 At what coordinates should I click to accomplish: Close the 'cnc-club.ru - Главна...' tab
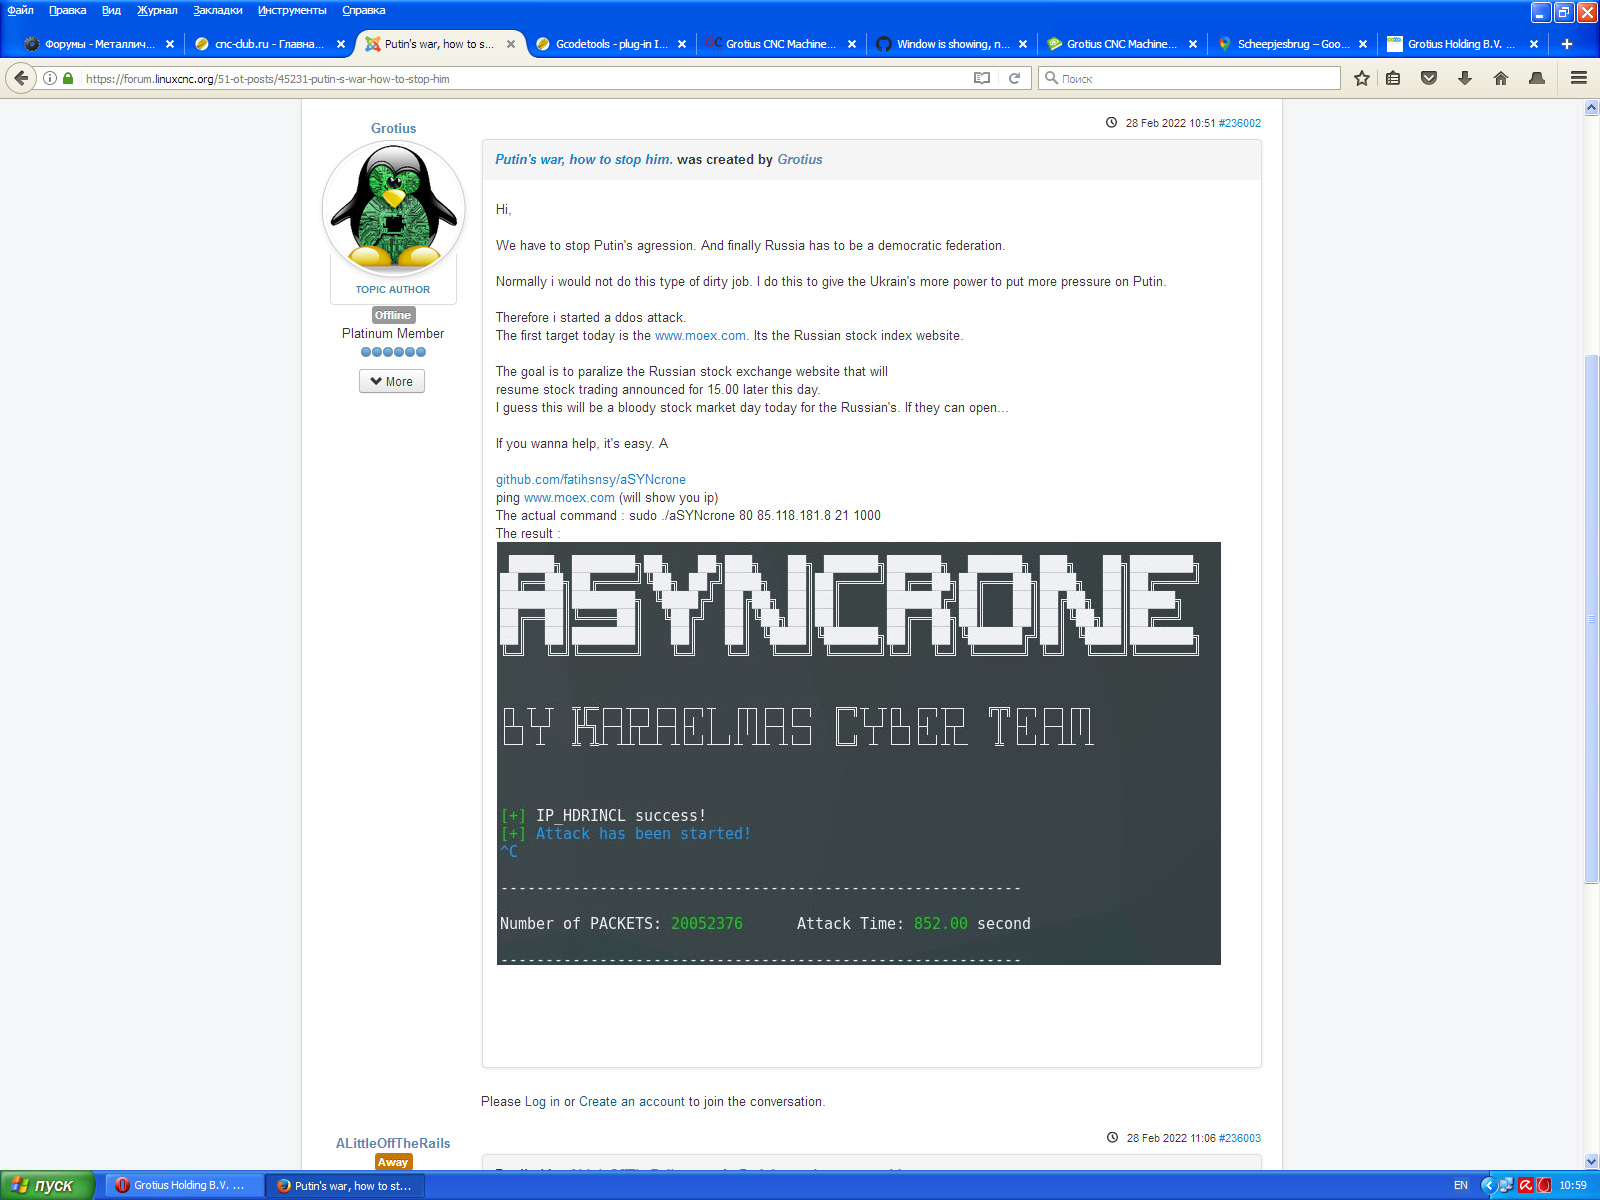click(x=341, y=44)
